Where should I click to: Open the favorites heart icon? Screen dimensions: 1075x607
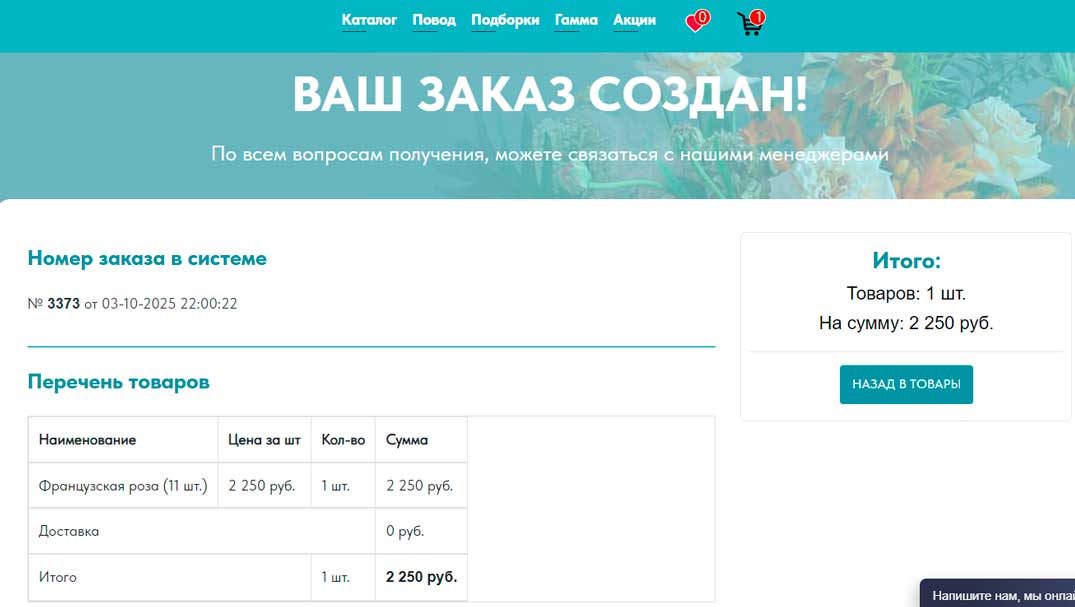coord(695,23)
